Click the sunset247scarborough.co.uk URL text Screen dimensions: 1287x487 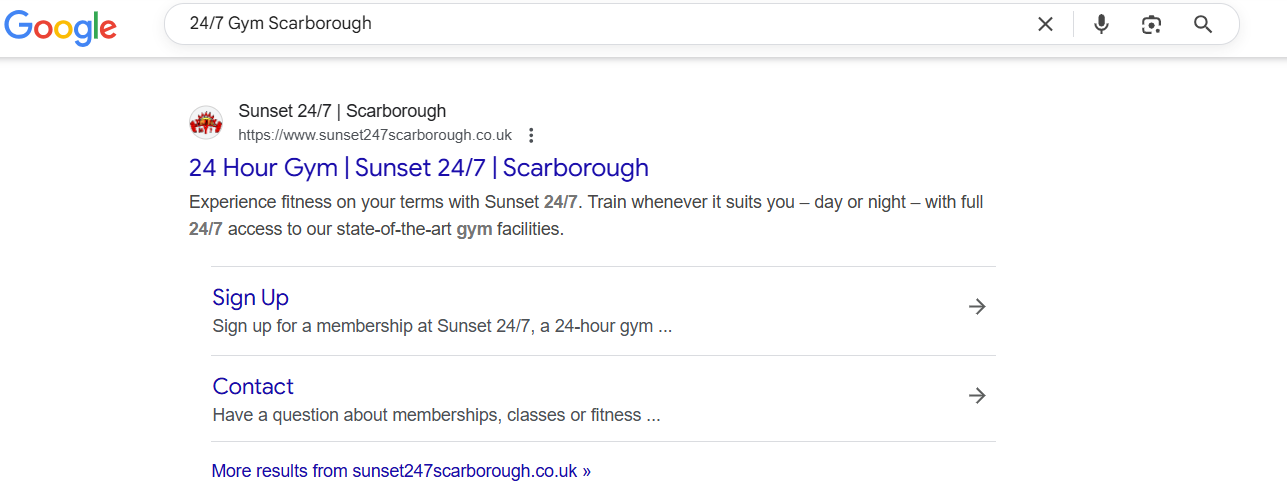[374, 135]
